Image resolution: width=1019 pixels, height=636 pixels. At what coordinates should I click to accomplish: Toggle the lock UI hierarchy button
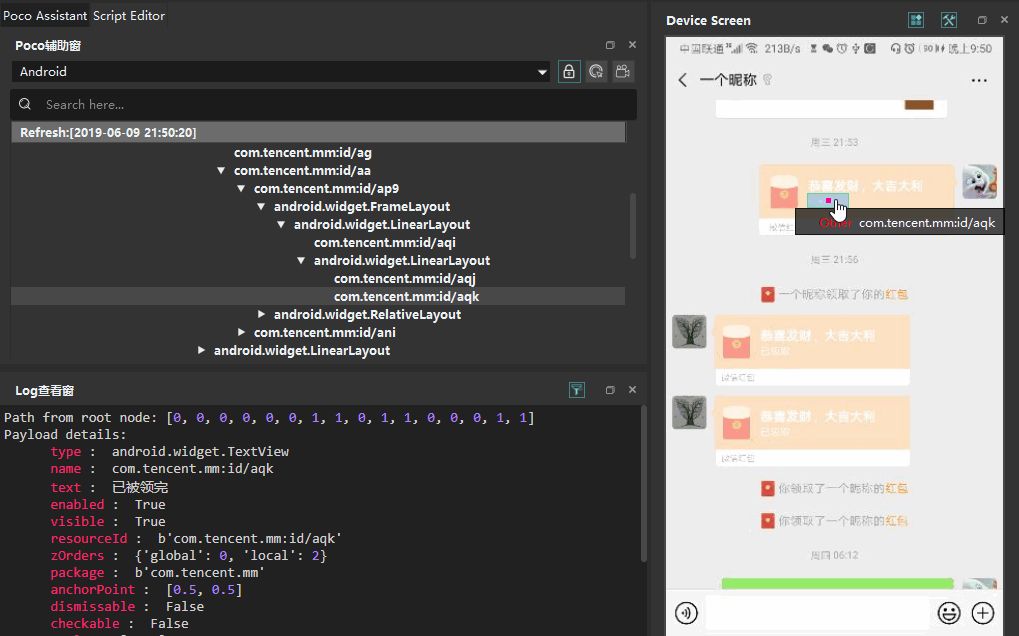[x=567, y=72]
